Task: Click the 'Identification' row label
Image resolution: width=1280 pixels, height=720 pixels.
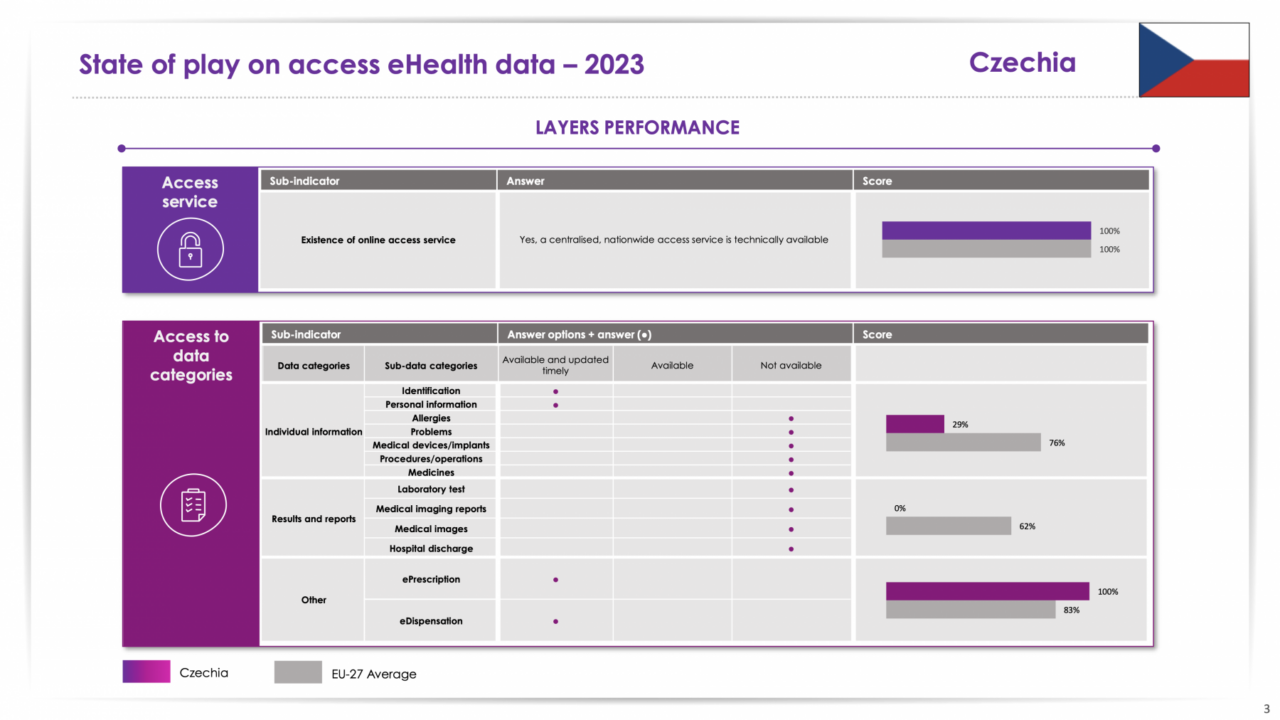Action: pyautogui.click(x=431, y=391)
